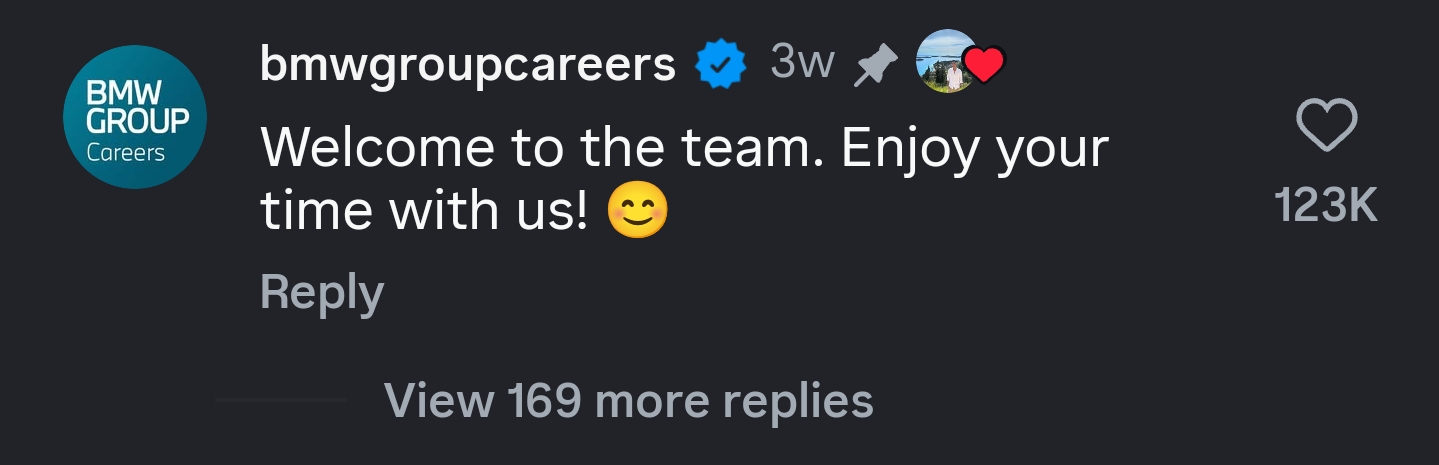
Task: Click the 123K likes count
Action: click(1326, 207)
